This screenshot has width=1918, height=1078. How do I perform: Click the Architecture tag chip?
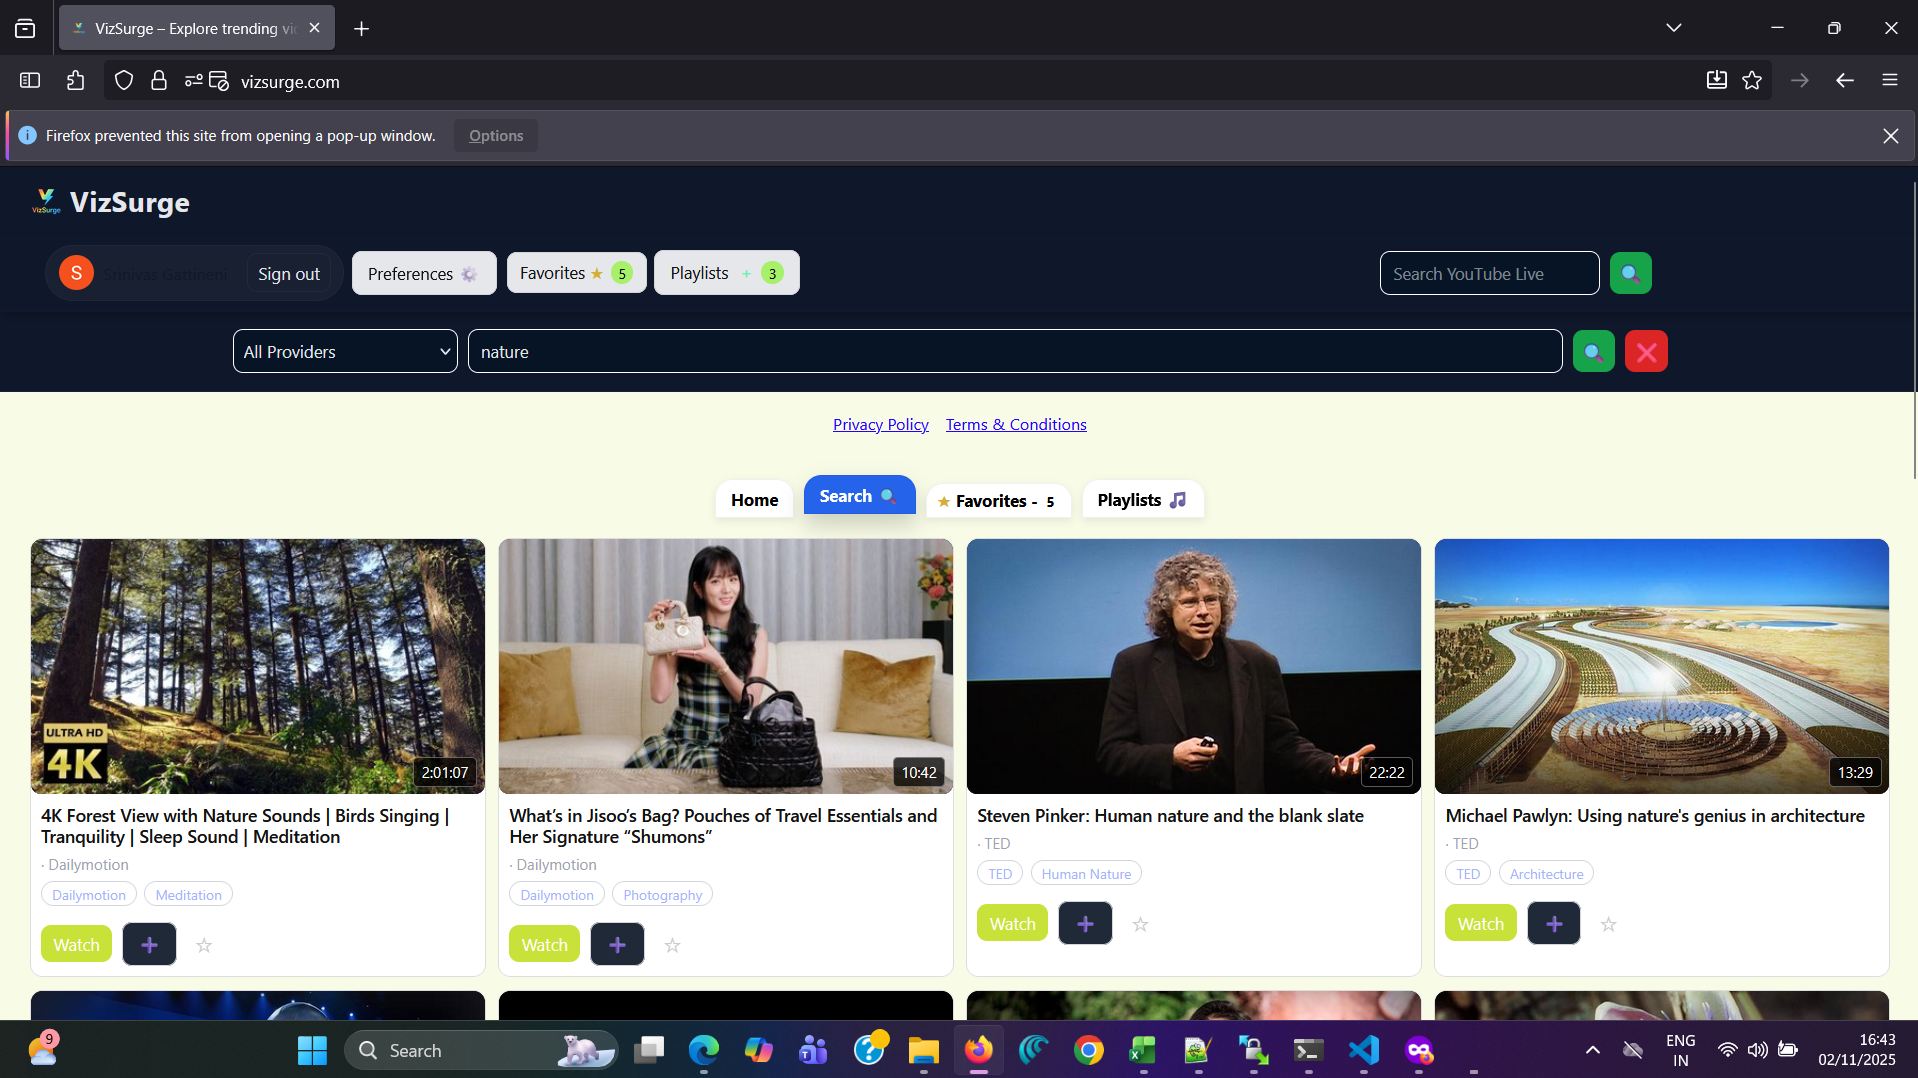[x=1546, y=873]
